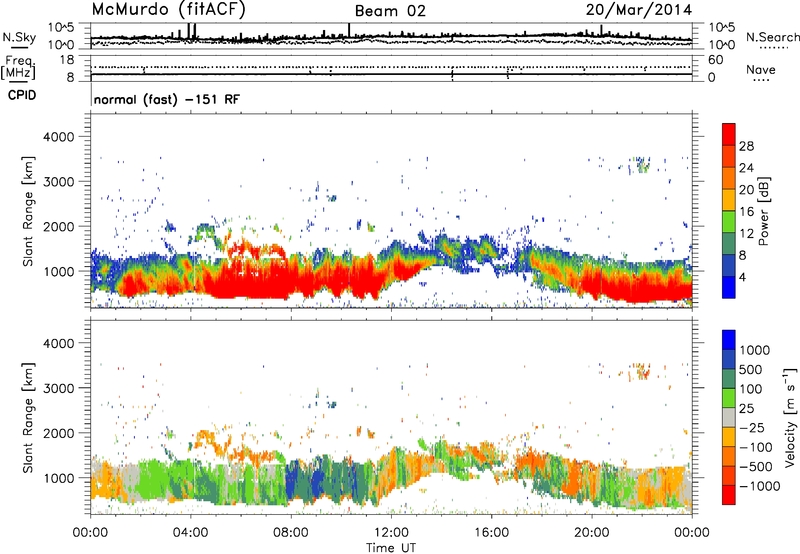
Task: Click the '12:00' time tick label
Action: [x=391, y=533]
